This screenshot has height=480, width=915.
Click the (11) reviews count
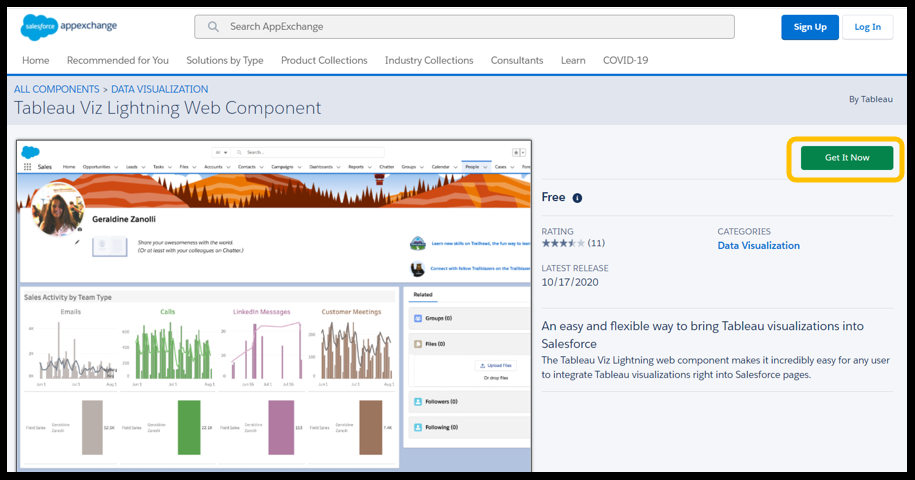[x=596, y=243]
